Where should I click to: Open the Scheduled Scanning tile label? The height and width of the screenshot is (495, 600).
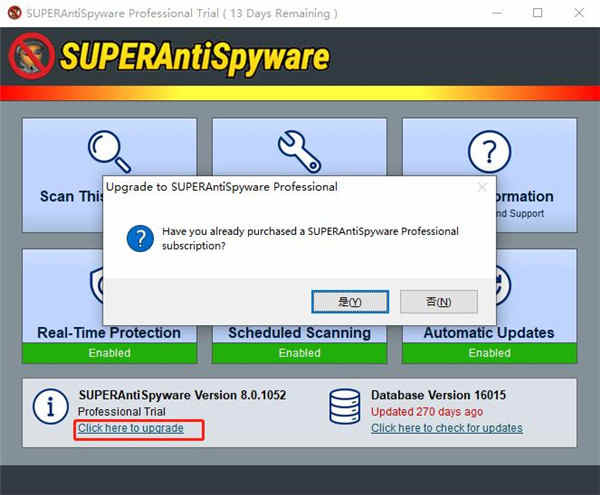[x=299, y=333]
